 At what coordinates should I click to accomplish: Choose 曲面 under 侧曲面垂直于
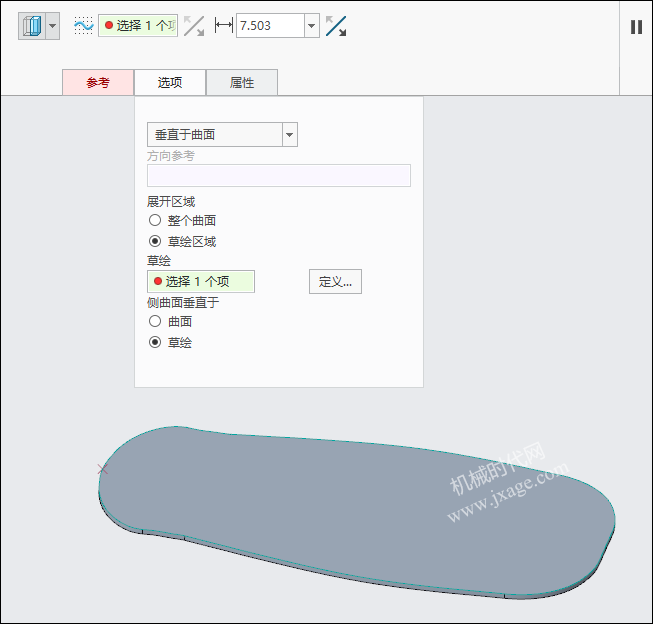pyautogui.click(x=155, y=321)
